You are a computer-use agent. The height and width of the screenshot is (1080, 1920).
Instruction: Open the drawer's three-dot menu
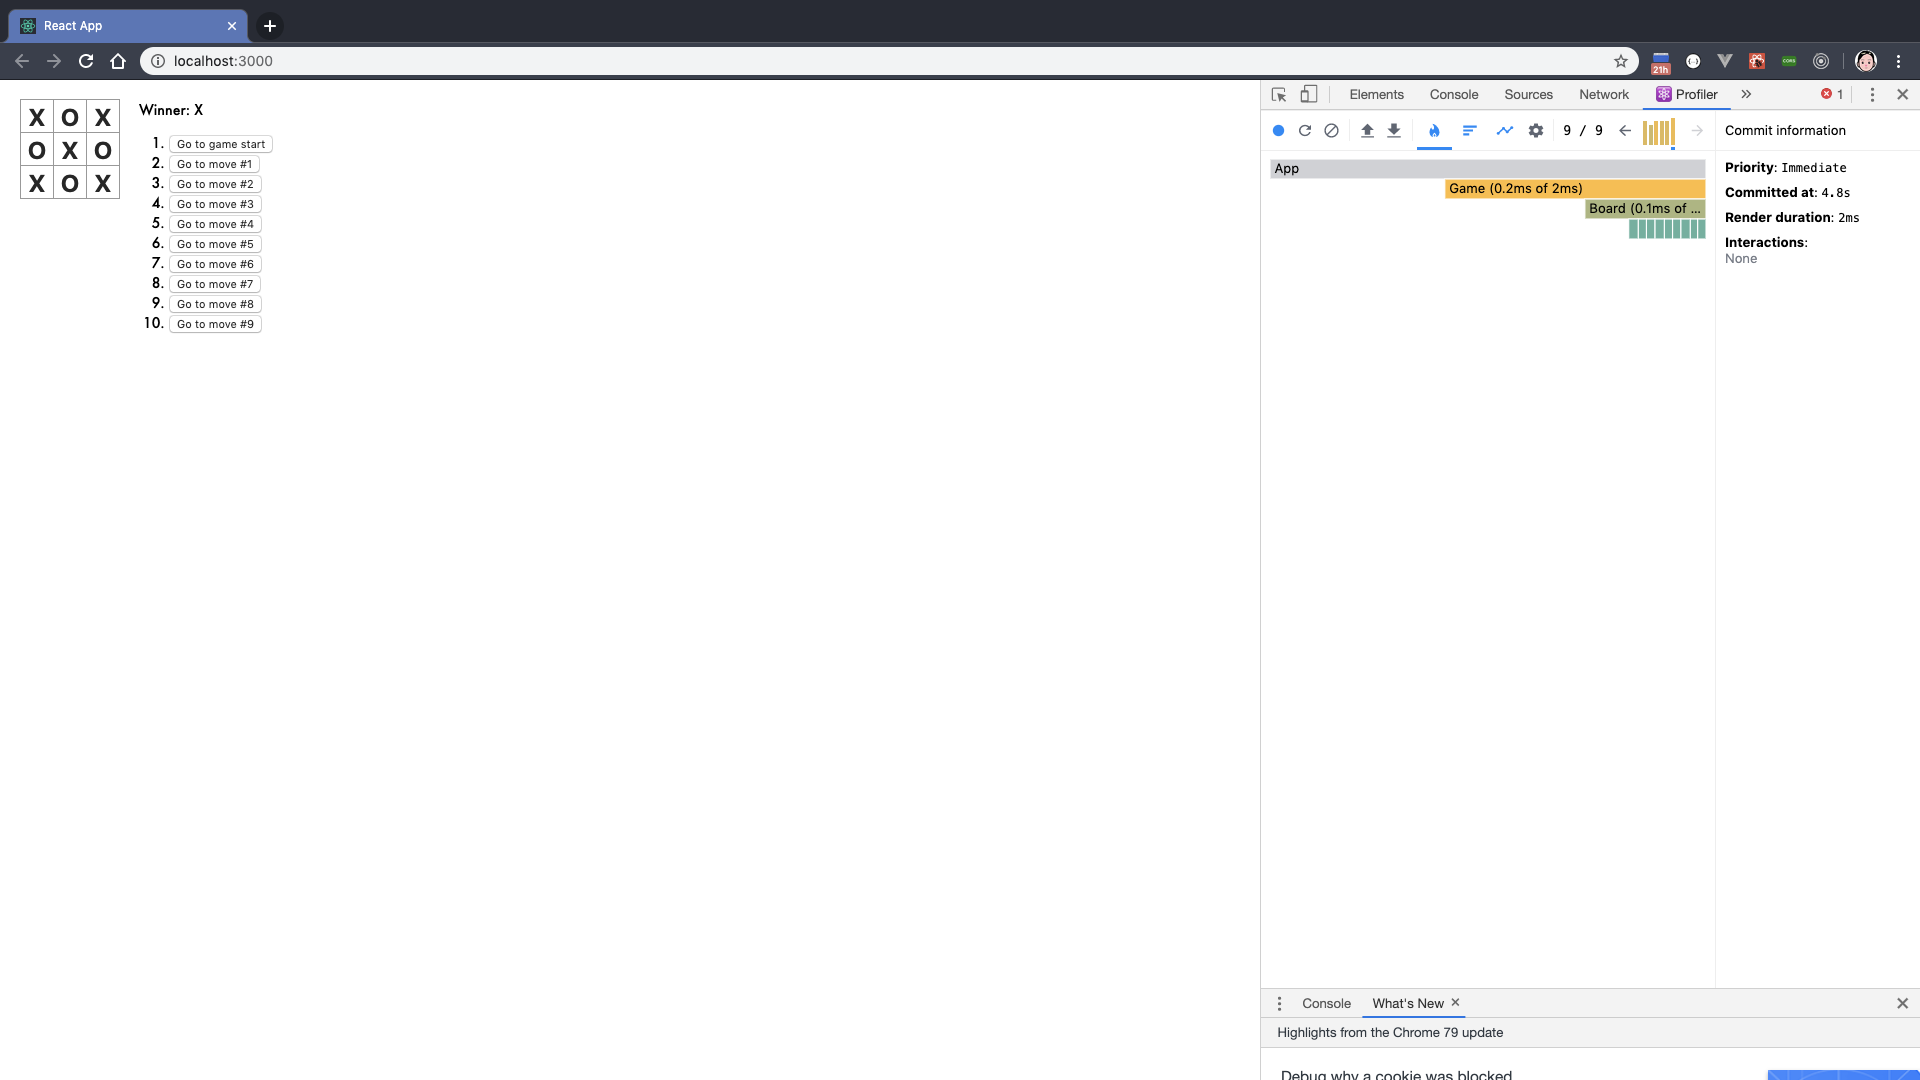click(x=1279, y=1003)
